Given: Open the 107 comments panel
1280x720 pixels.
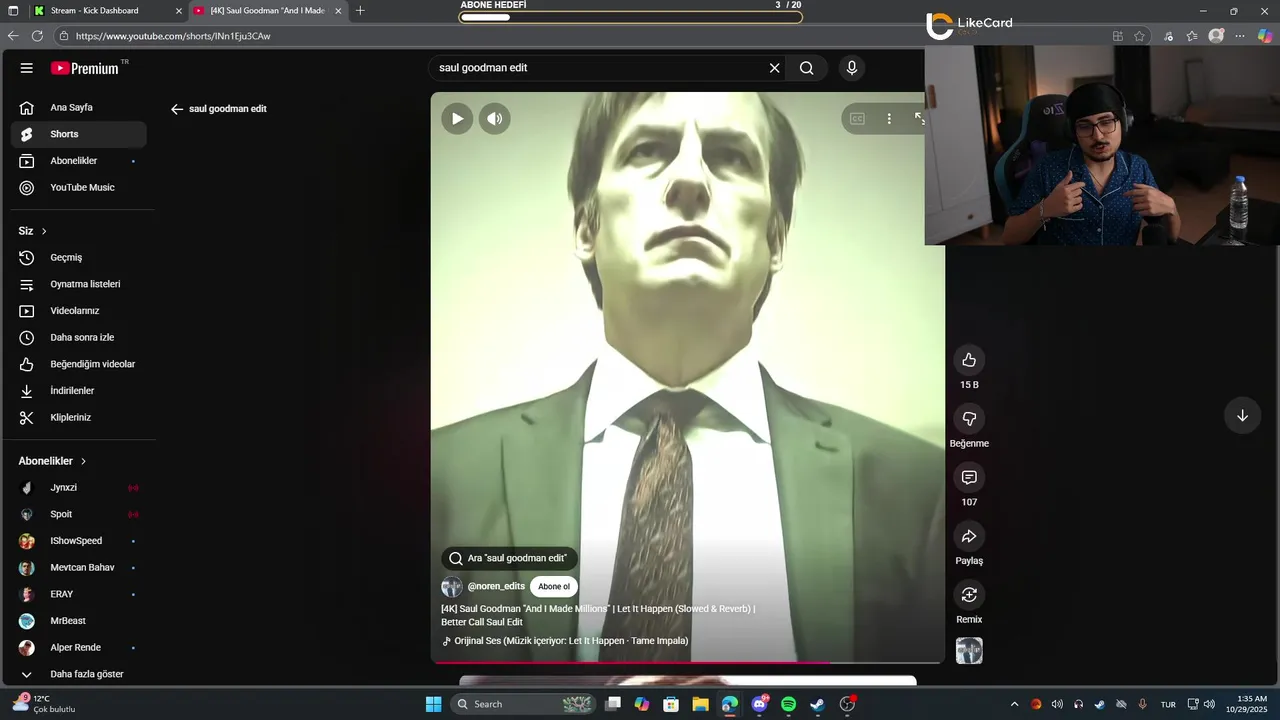Looking at the screenshot, I should (969, 478).
